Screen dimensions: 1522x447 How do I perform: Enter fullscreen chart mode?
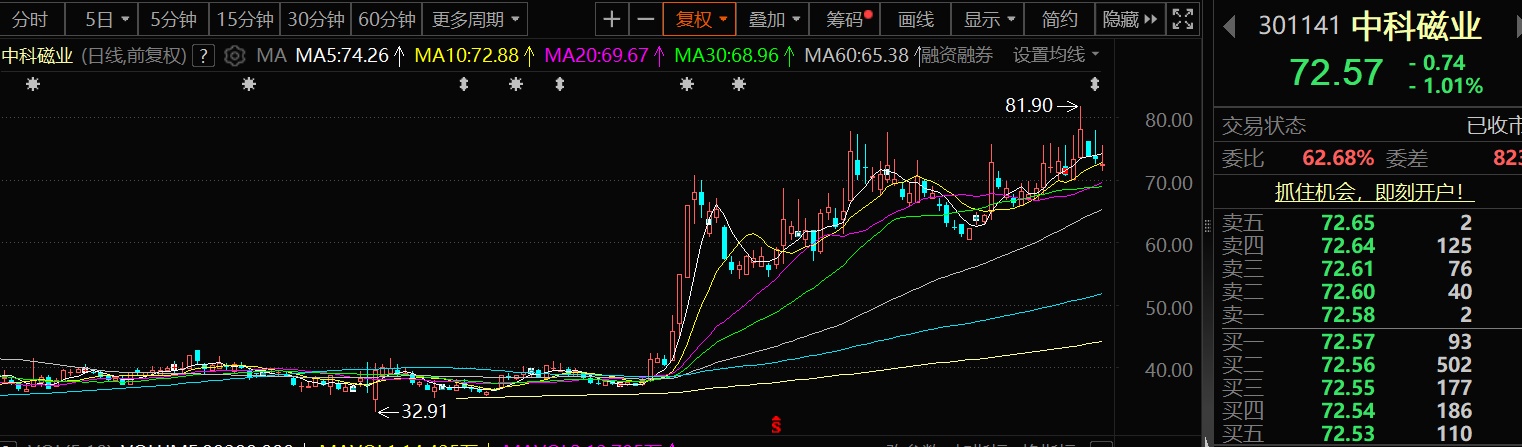[x=1182, y=18]
